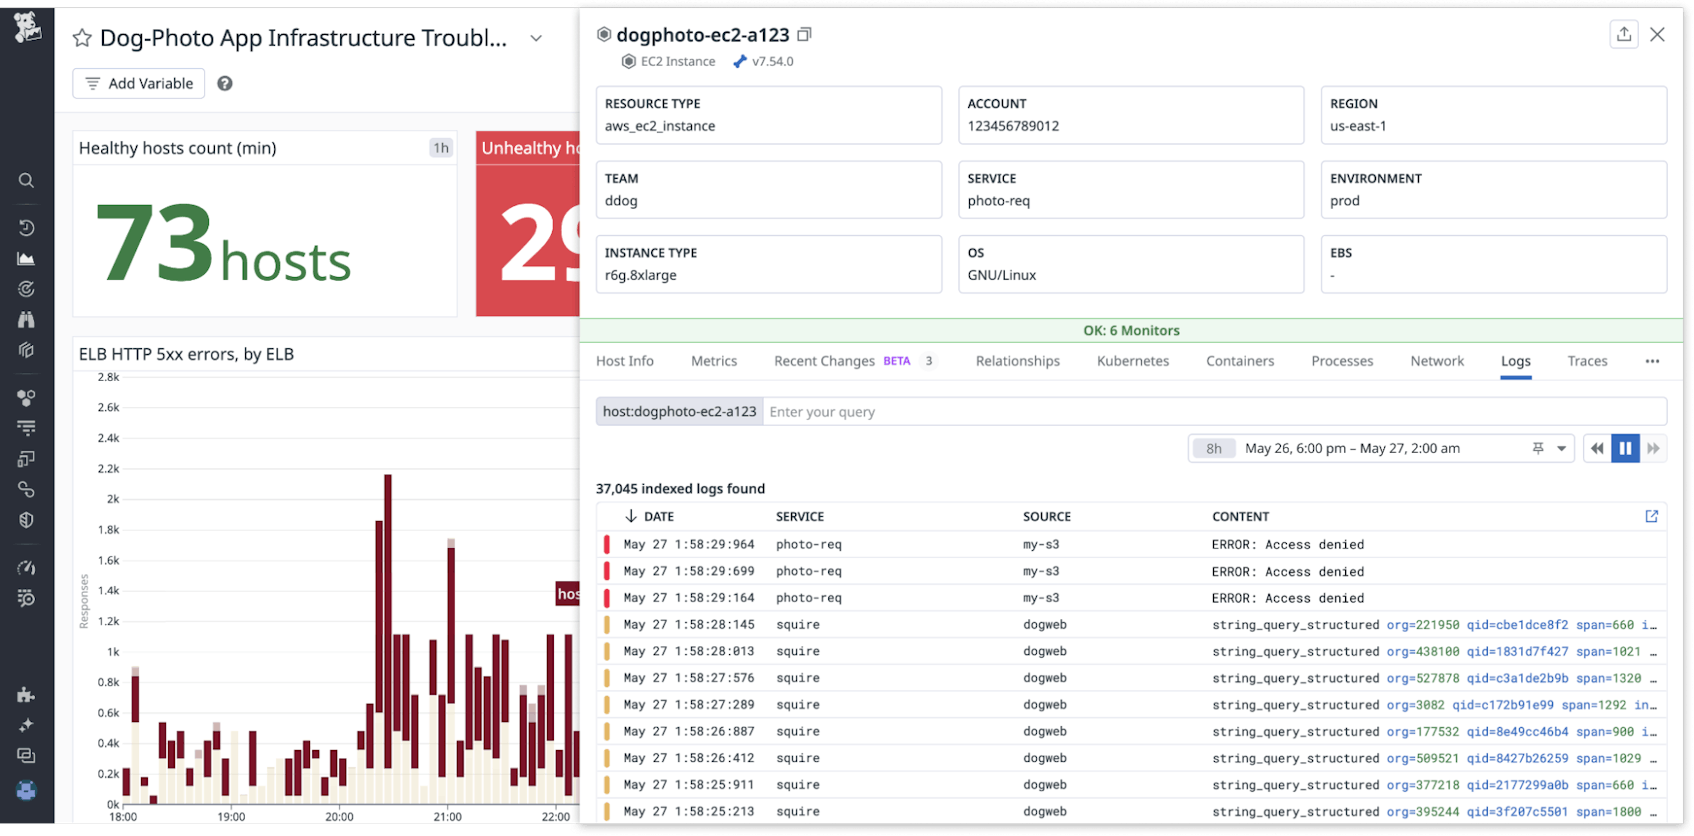Step back the log time range
Viewport: 1694px width, 836px height.
click(x=1597, y=449)
